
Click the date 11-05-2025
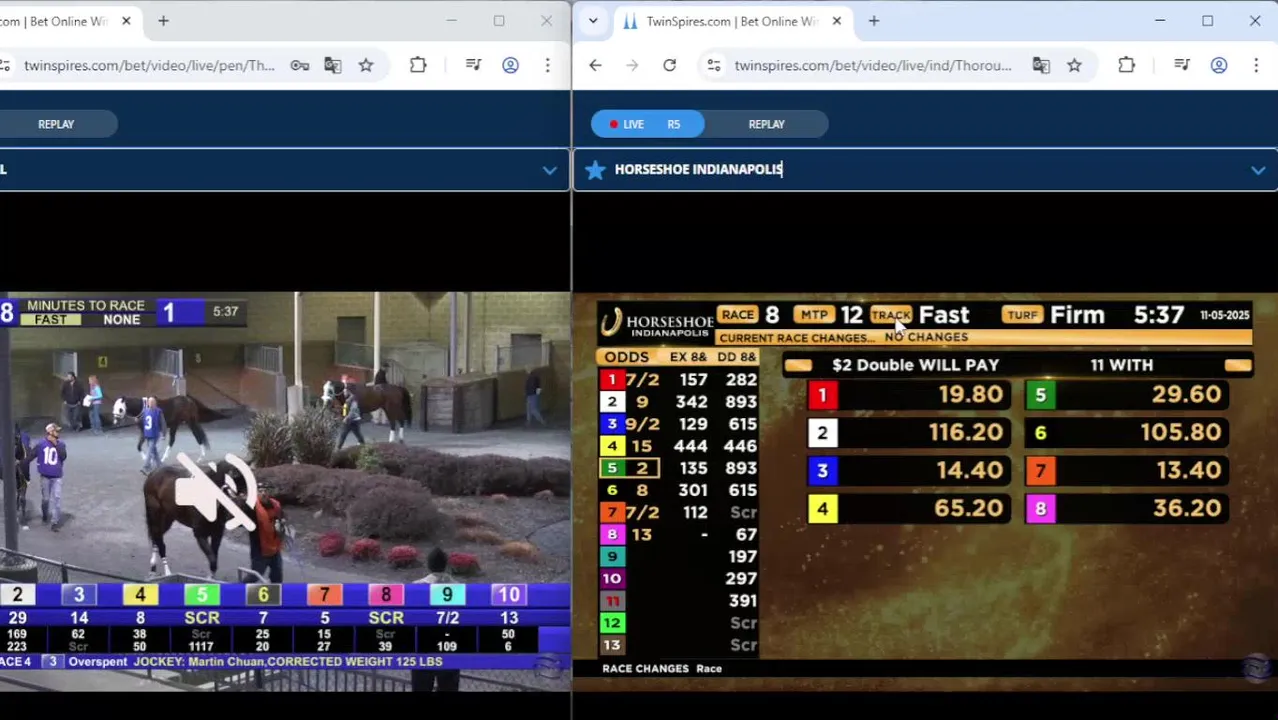point(1224,315)
